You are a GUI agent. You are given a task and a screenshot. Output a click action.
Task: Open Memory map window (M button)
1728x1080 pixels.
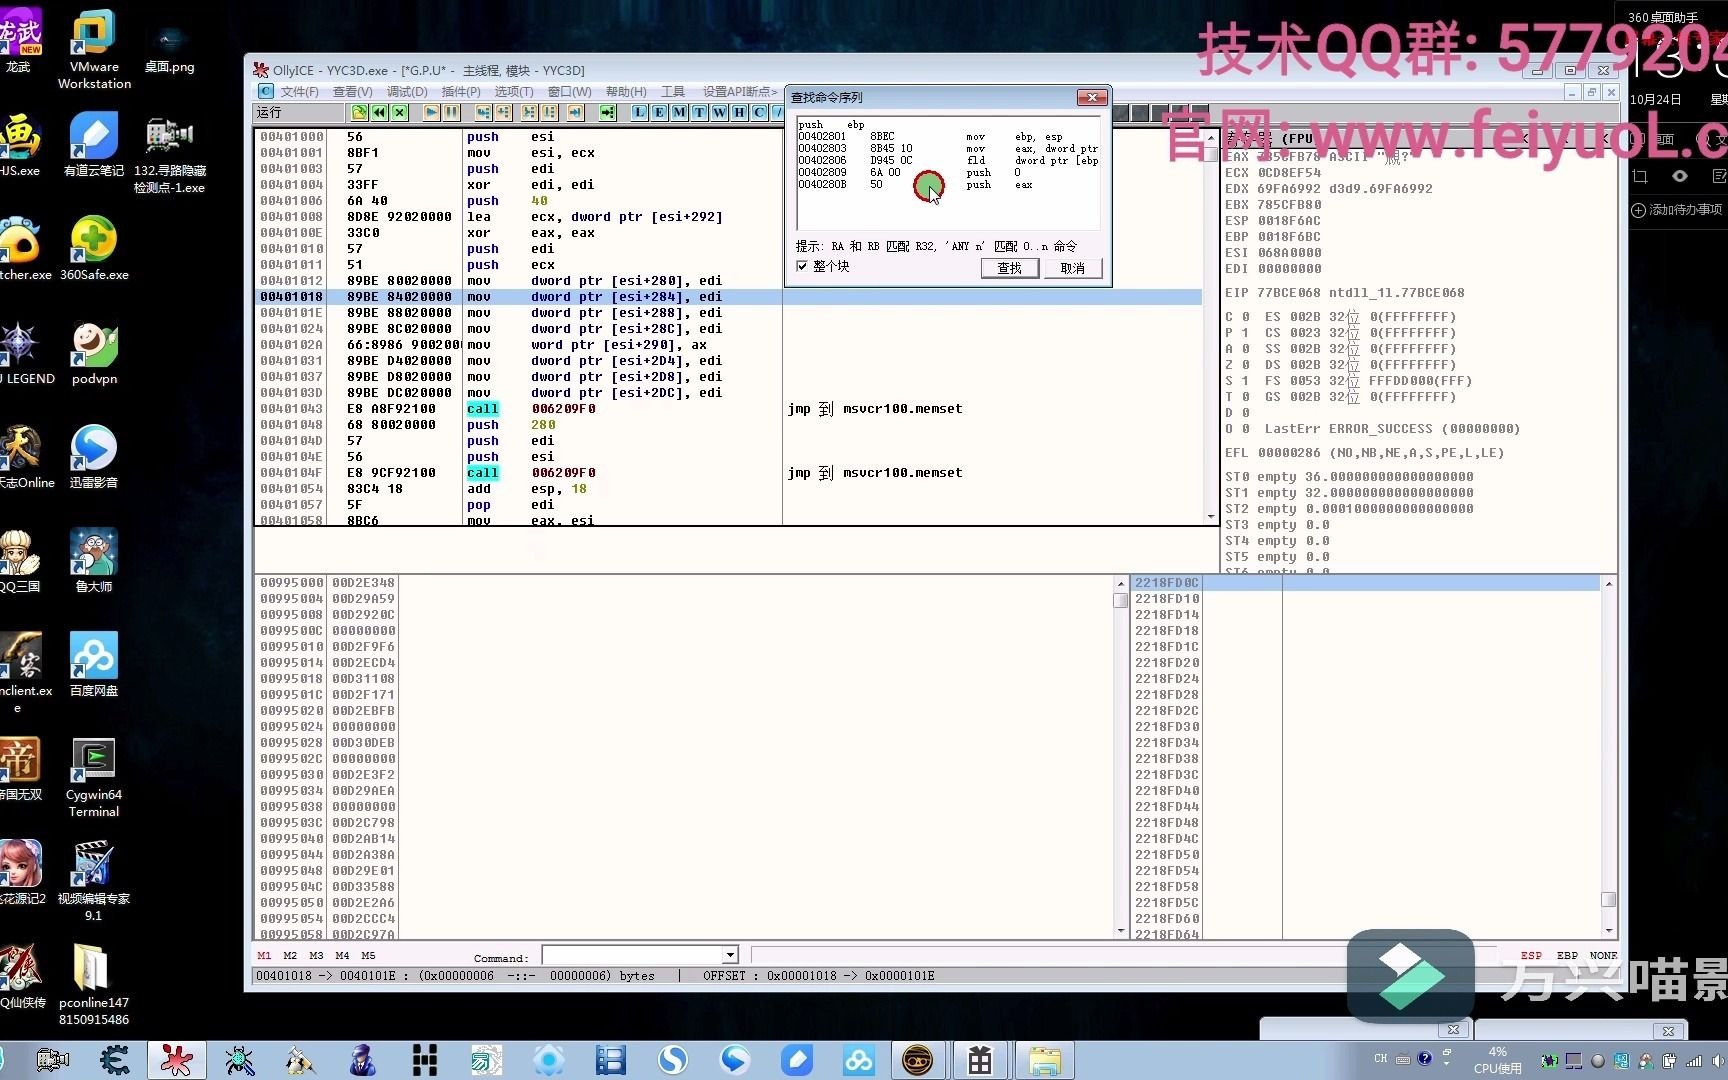pos(679,112)
